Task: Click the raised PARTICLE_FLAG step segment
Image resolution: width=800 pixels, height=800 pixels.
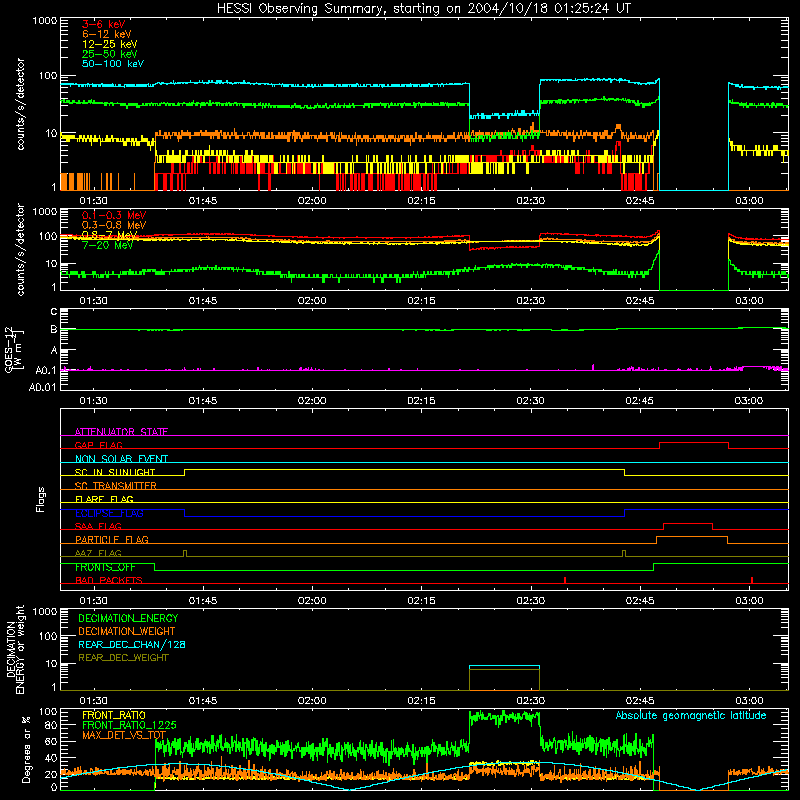Action: tap(692, 537)
